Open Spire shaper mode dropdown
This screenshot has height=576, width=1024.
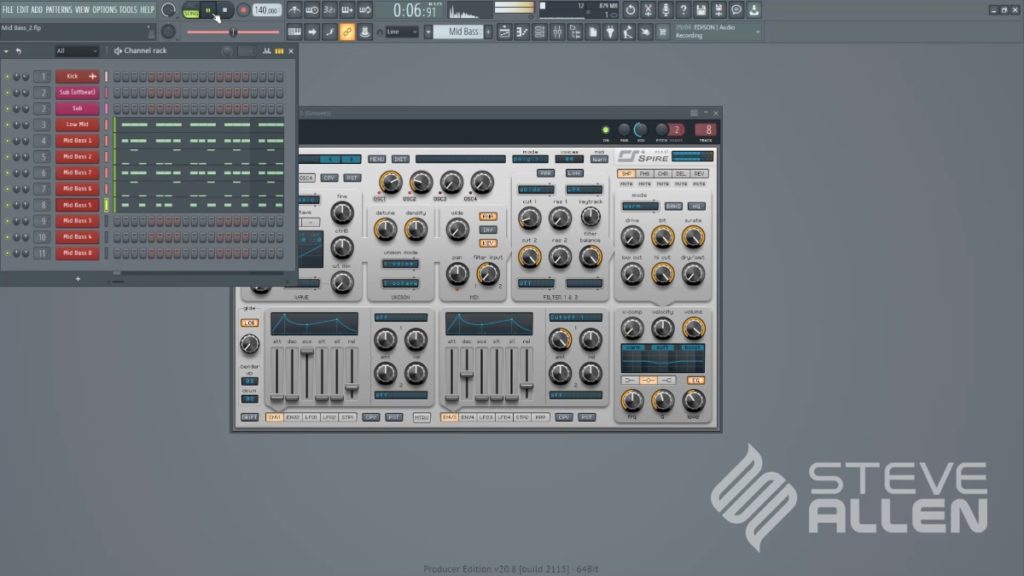(x=639, y=206)
